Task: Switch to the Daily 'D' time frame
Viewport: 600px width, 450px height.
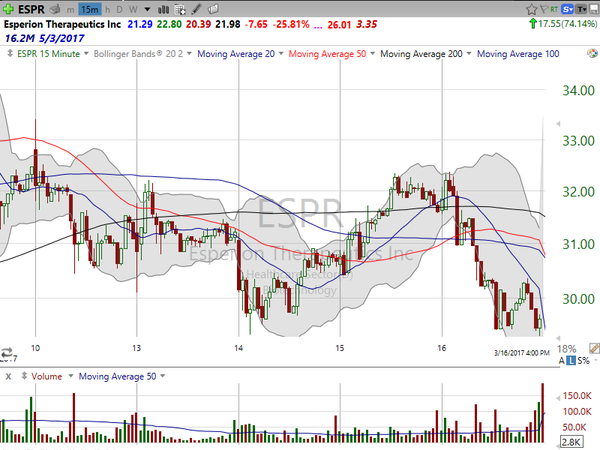Action: coord(119,10)
